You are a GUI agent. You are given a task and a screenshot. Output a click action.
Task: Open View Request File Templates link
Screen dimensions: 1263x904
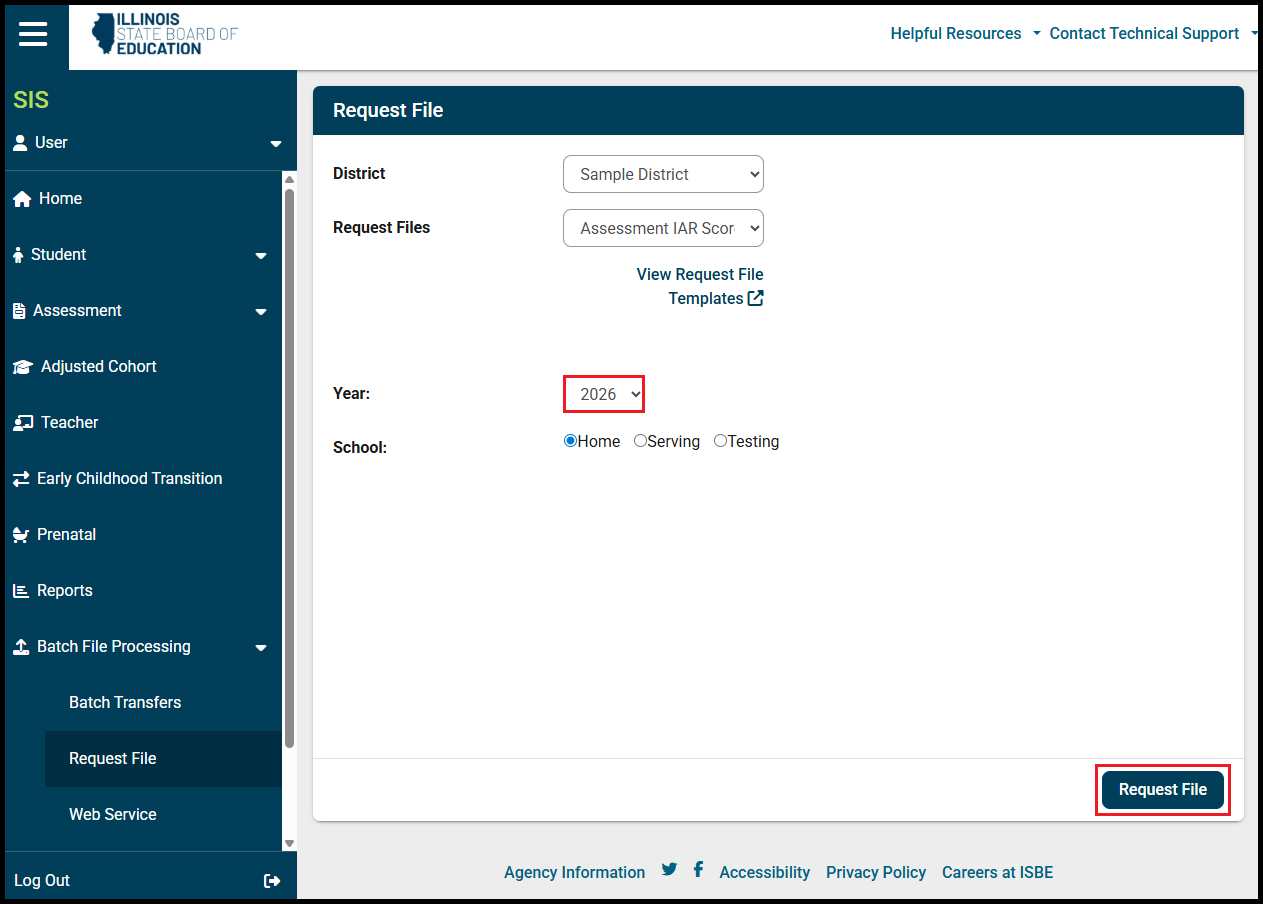point(700,286)
